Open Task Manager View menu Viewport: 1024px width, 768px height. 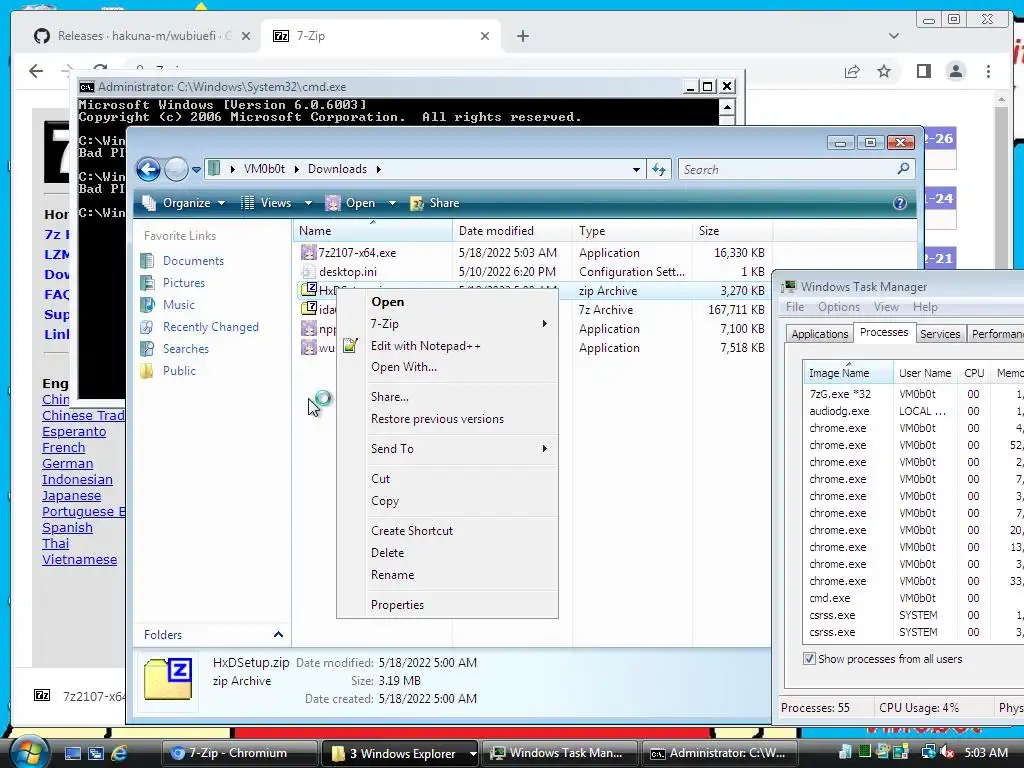886,307
